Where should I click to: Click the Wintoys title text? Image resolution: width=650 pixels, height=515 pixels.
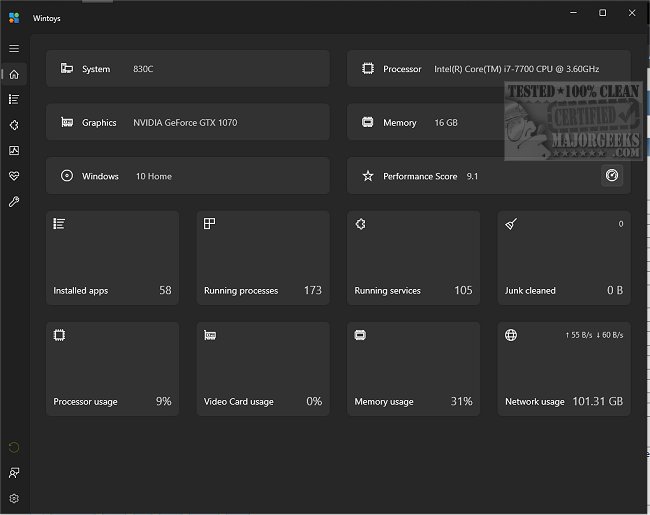click(x=47, y=18)
